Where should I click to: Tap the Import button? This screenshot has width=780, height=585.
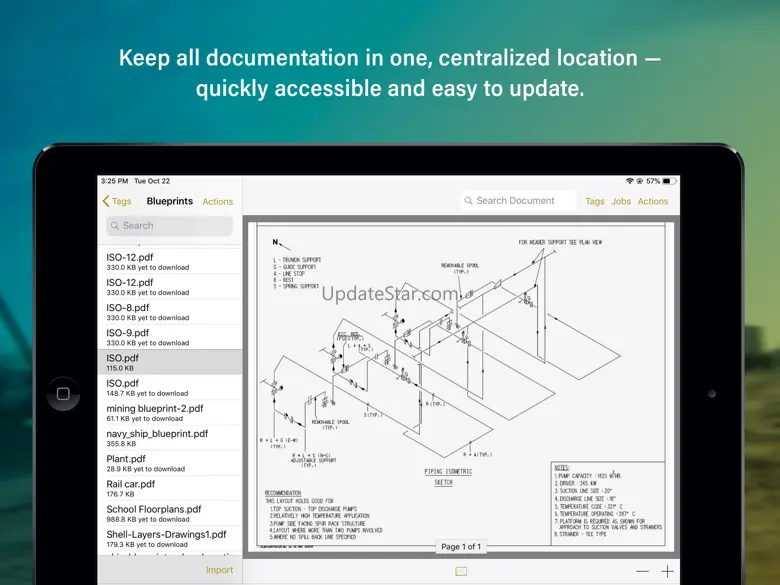tap(219, 570)
